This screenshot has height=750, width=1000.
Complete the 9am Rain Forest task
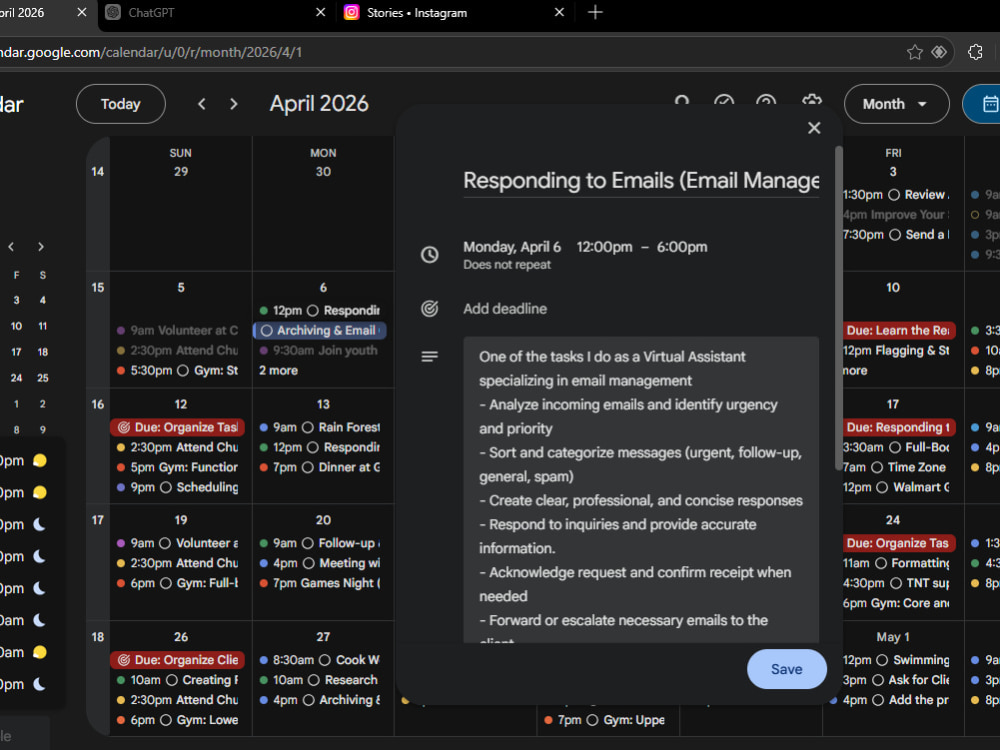[x=308, y=427]
